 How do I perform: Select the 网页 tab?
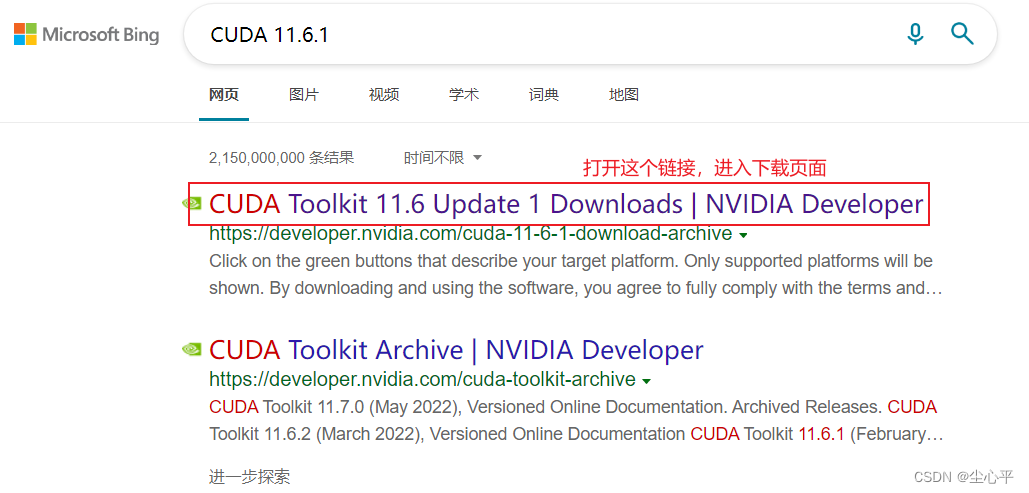click(224, 95)
